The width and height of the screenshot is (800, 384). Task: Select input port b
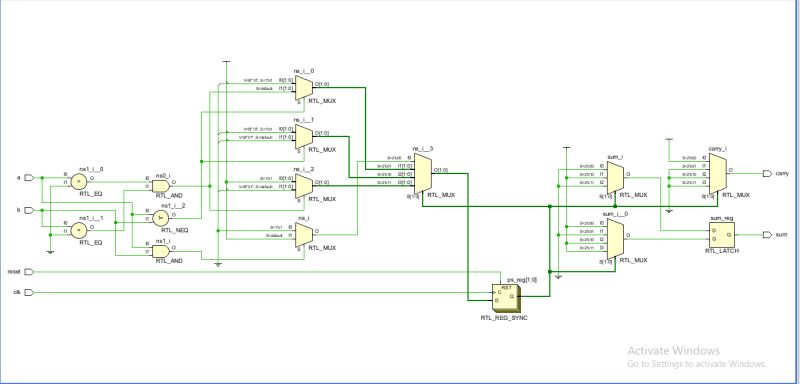(29, 210)
